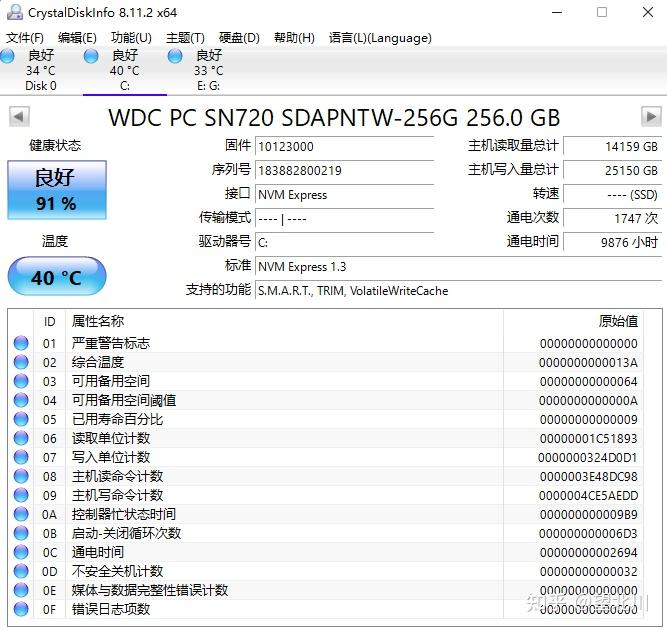Click the supported features field with TRIM

[x=458, y=291]
